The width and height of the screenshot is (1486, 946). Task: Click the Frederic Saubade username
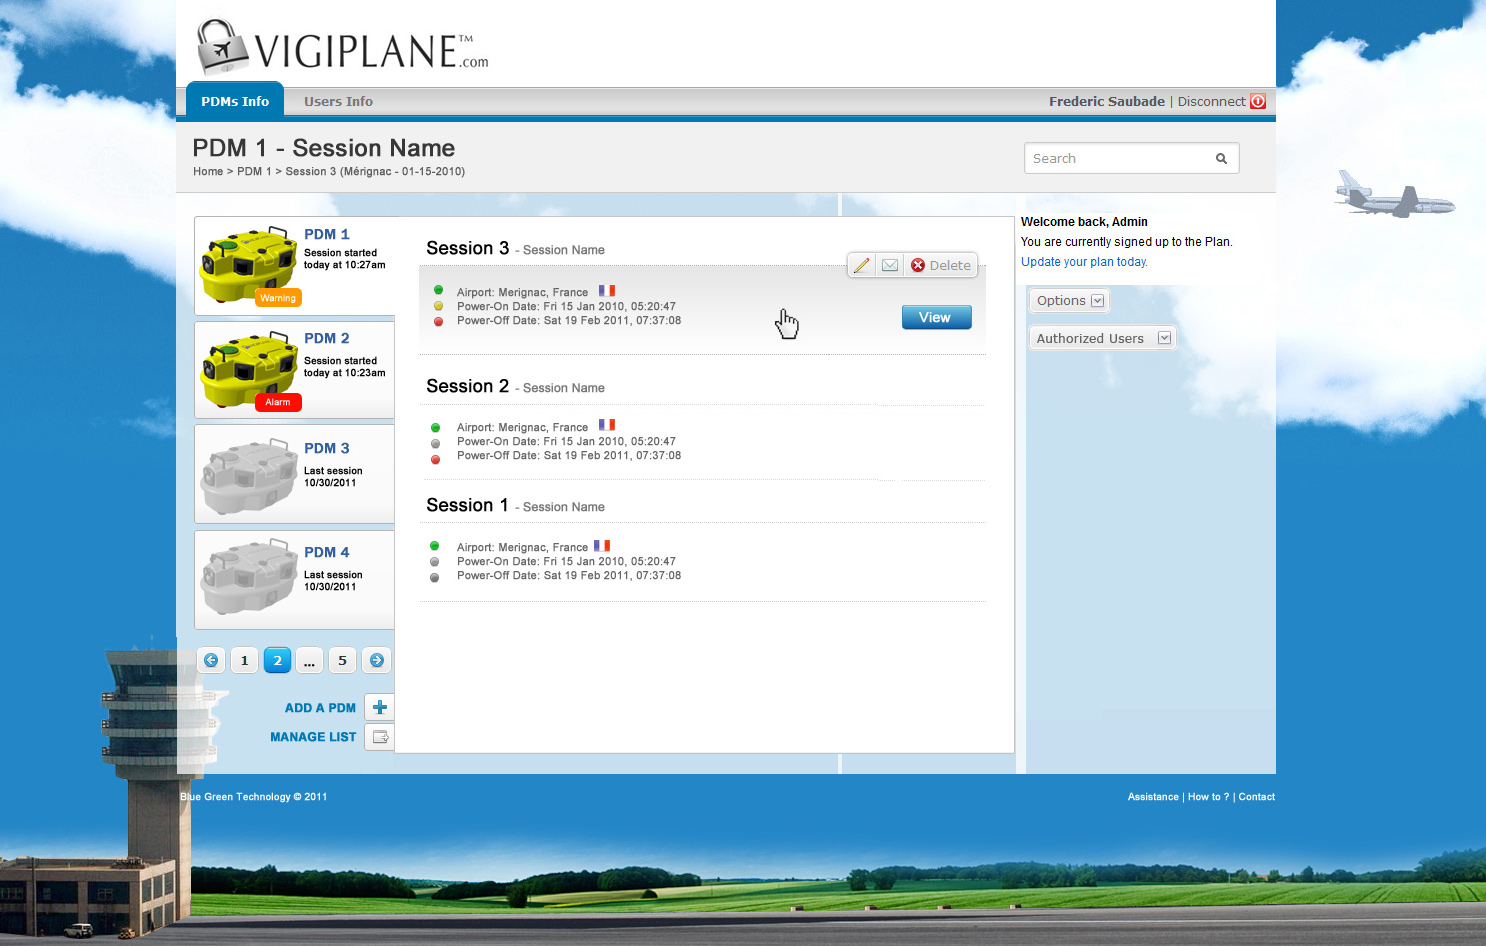click(x=1106, y=101)
